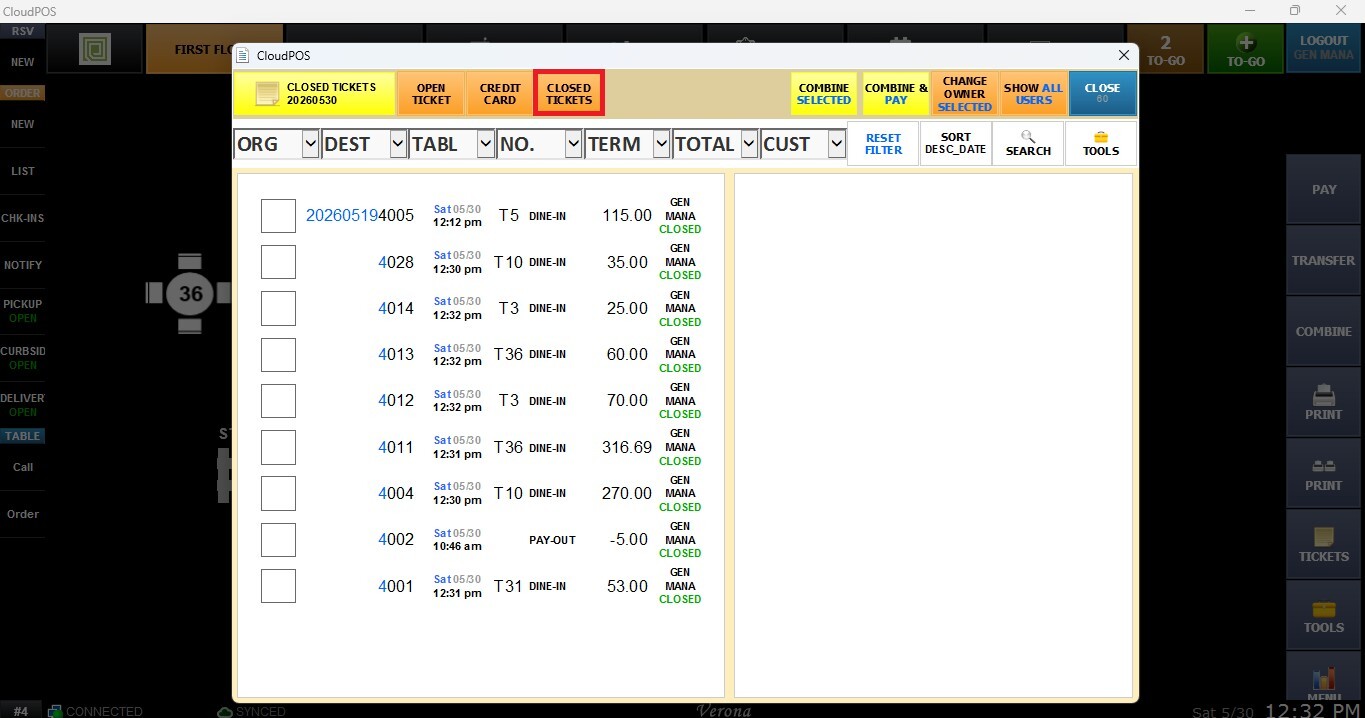The width and height of the screenshot is (1365, 718).
Task: Click the CONNECTED status icon
Action: click(x=56, y=711)
